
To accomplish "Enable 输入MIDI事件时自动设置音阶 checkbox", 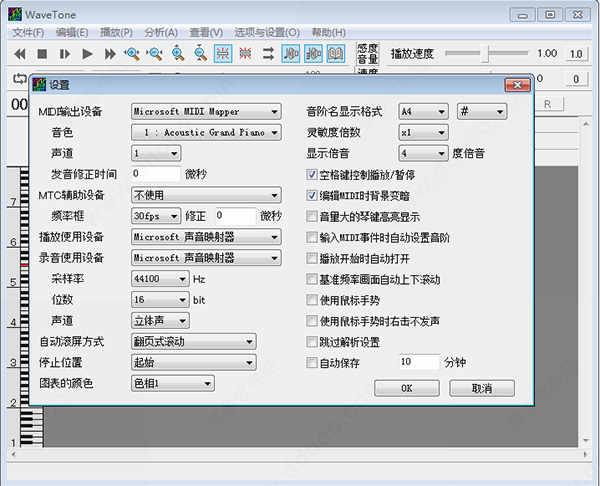I will point(311,237).
